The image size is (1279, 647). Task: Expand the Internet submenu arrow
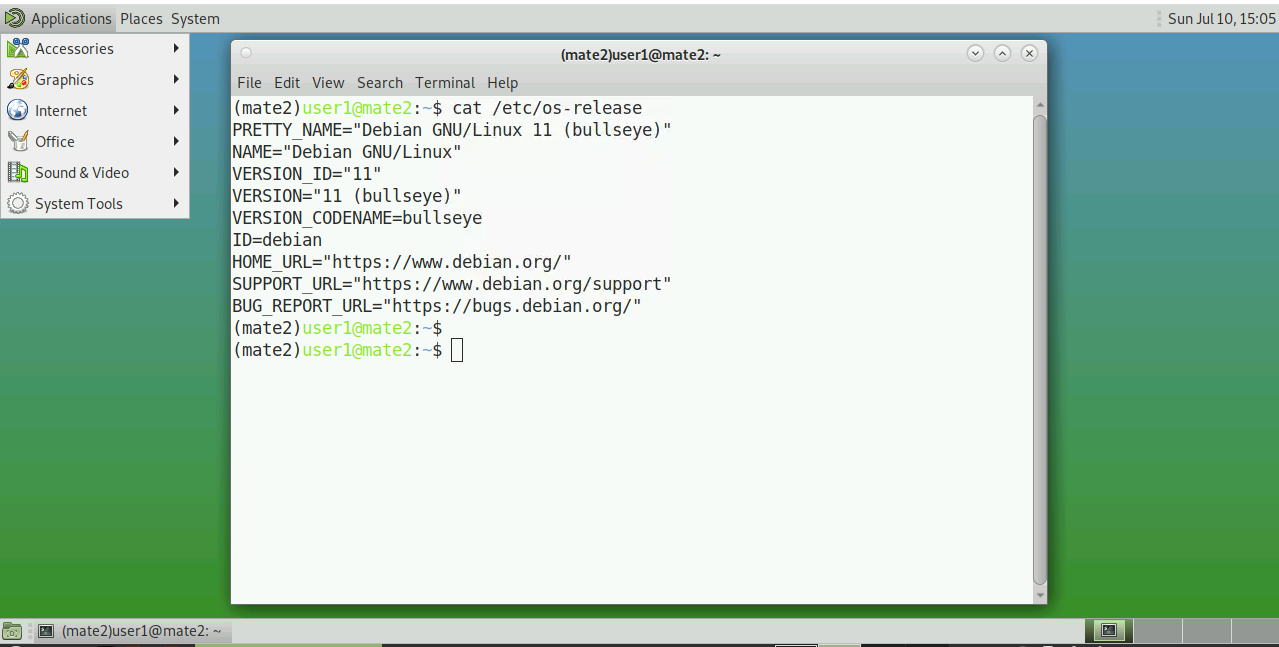pos(176,110)
